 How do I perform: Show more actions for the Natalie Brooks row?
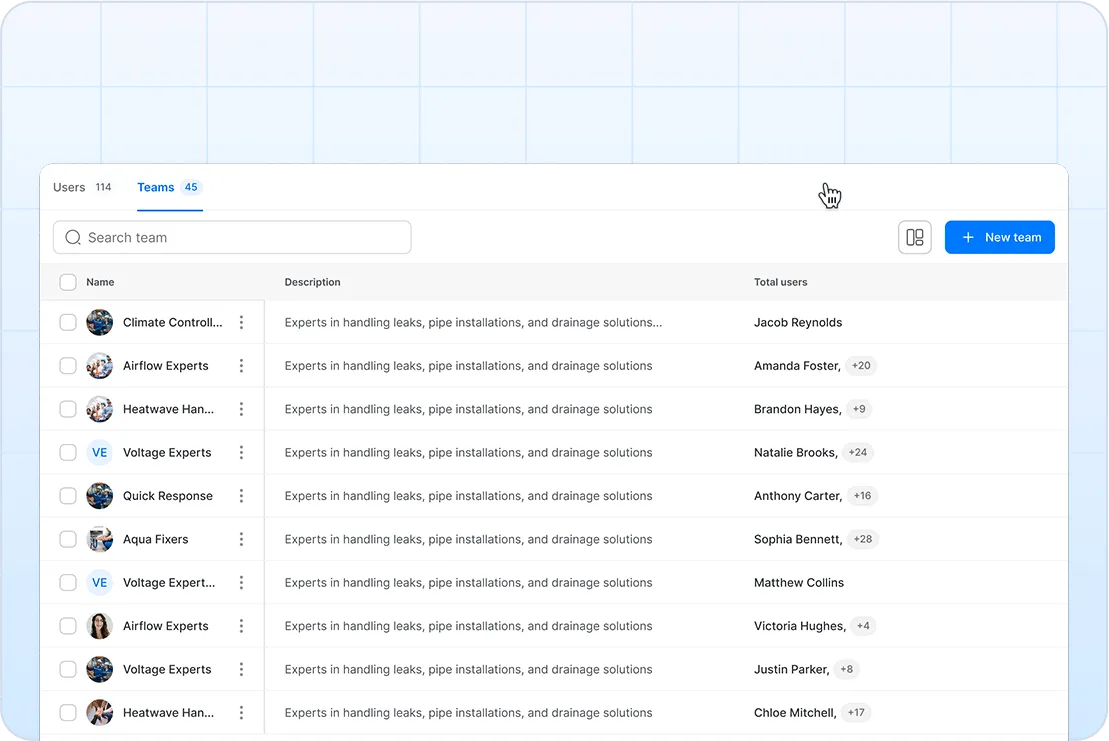pyautogui.click(x=241, y=453)
